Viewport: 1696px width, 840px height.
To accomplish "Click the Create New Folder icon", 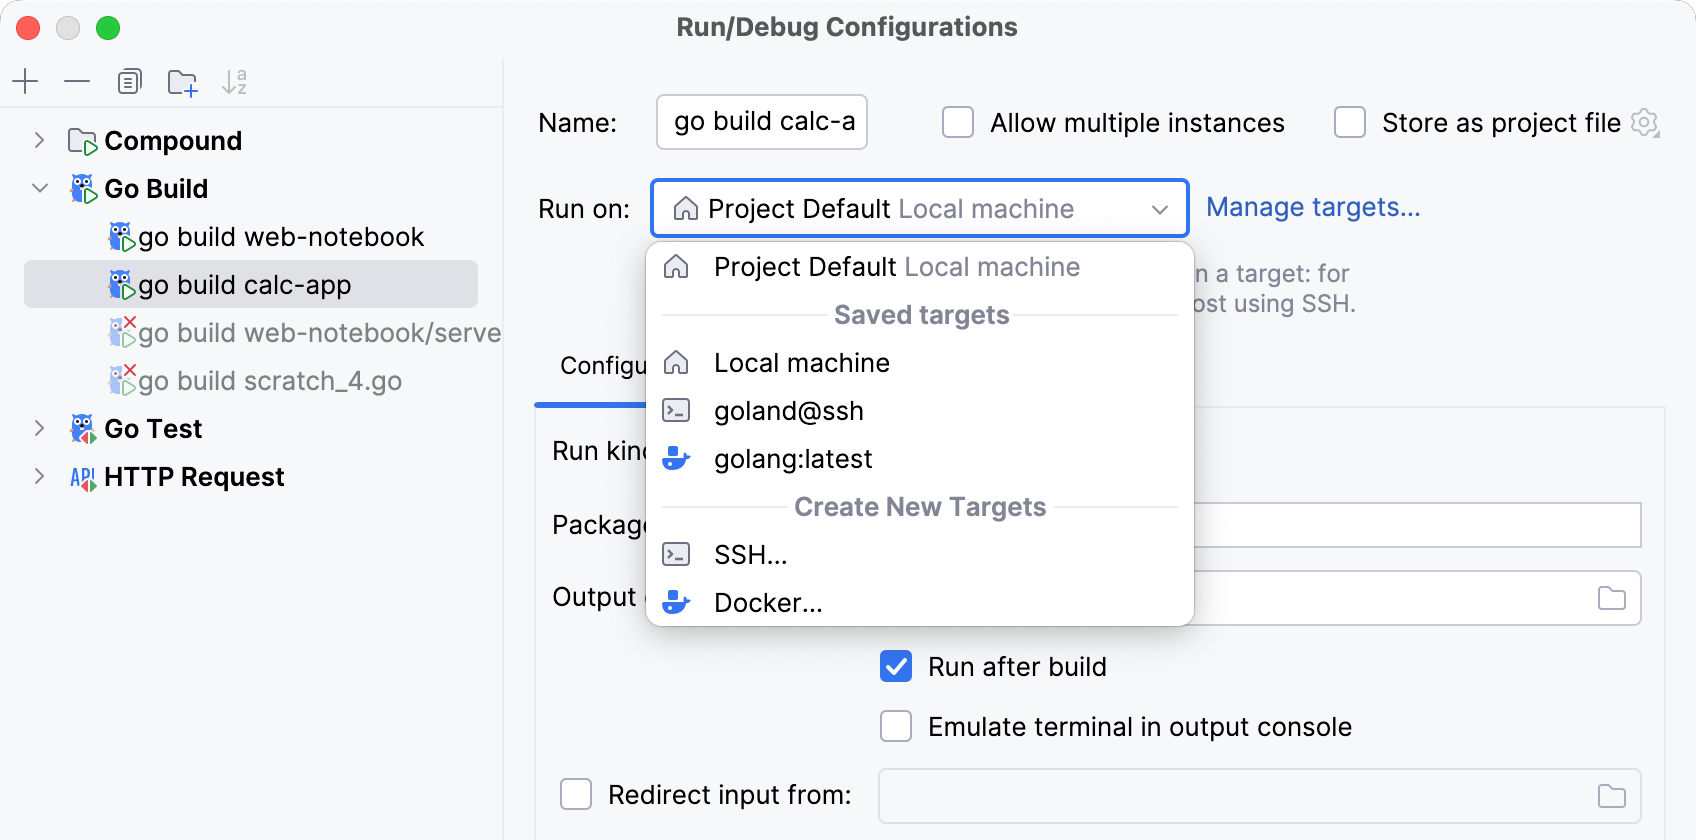I will click(182, 82).
